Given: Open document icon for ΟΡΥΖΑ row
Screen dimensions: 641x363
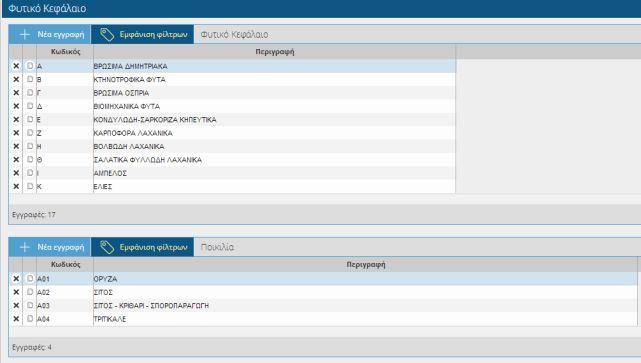Looking at the screenshot, I should coord(30,278).
